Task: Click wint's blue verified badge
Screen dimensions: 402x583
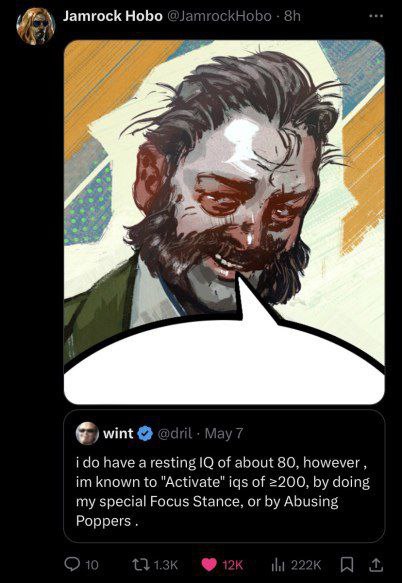Action: pos(146,434)
